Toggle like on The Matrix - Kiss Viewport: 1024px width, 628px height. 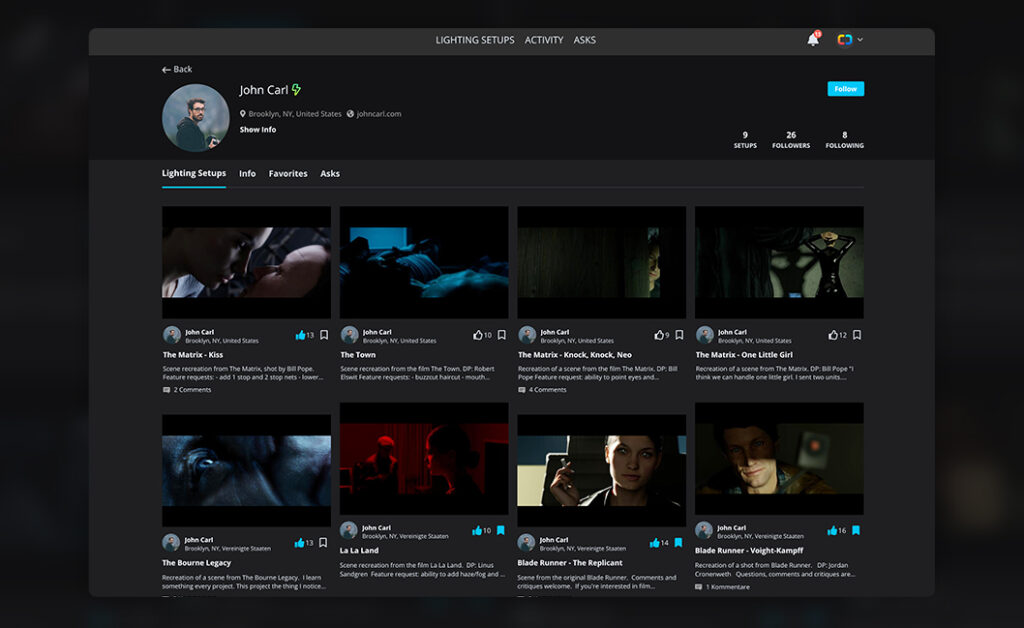[300, 335]
